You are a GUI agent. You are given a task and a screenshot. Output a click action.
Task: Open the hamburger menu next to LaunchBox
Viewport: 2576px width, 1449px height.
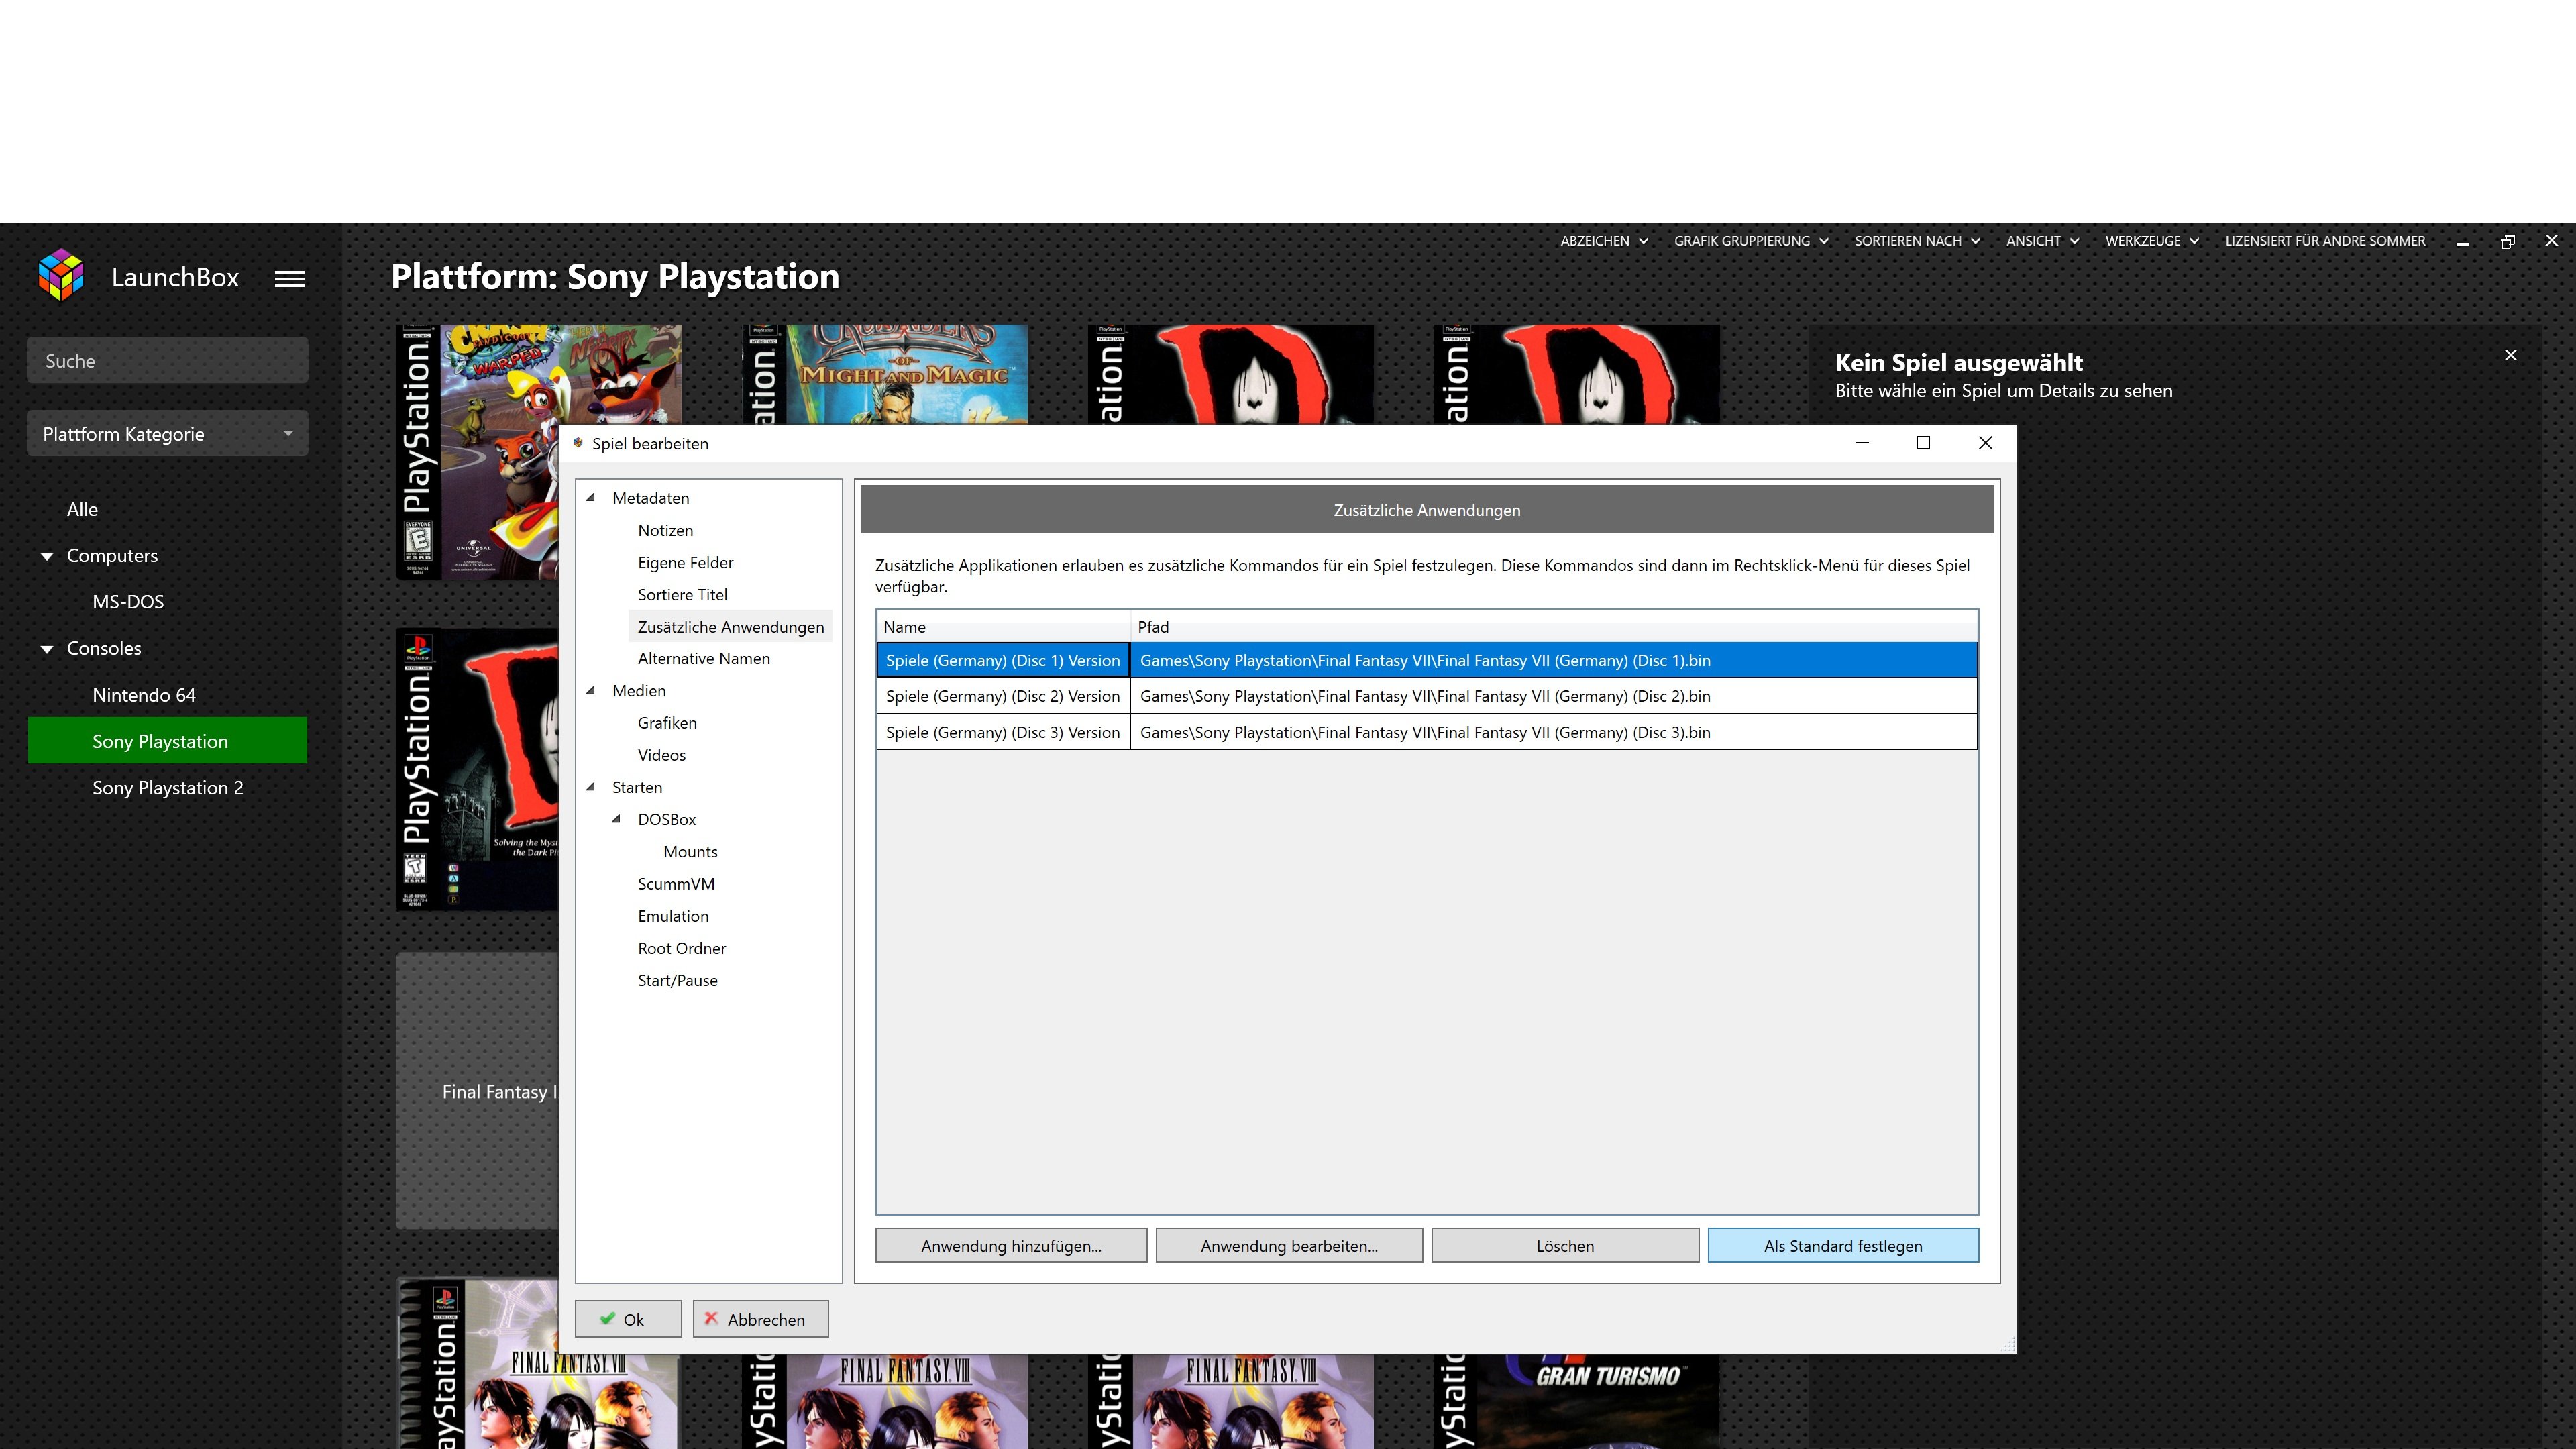290,279
